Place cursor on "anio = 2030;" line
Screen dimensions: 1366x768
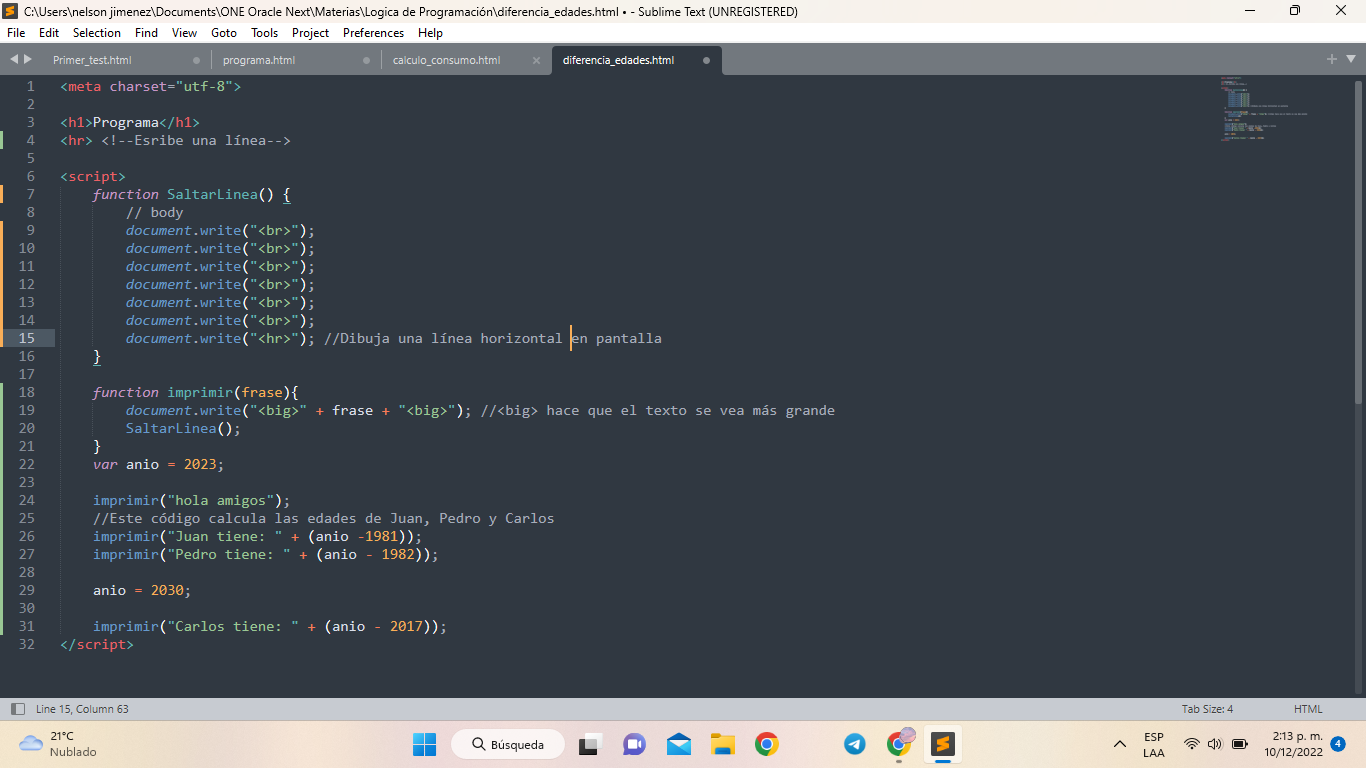click(142, 590)
